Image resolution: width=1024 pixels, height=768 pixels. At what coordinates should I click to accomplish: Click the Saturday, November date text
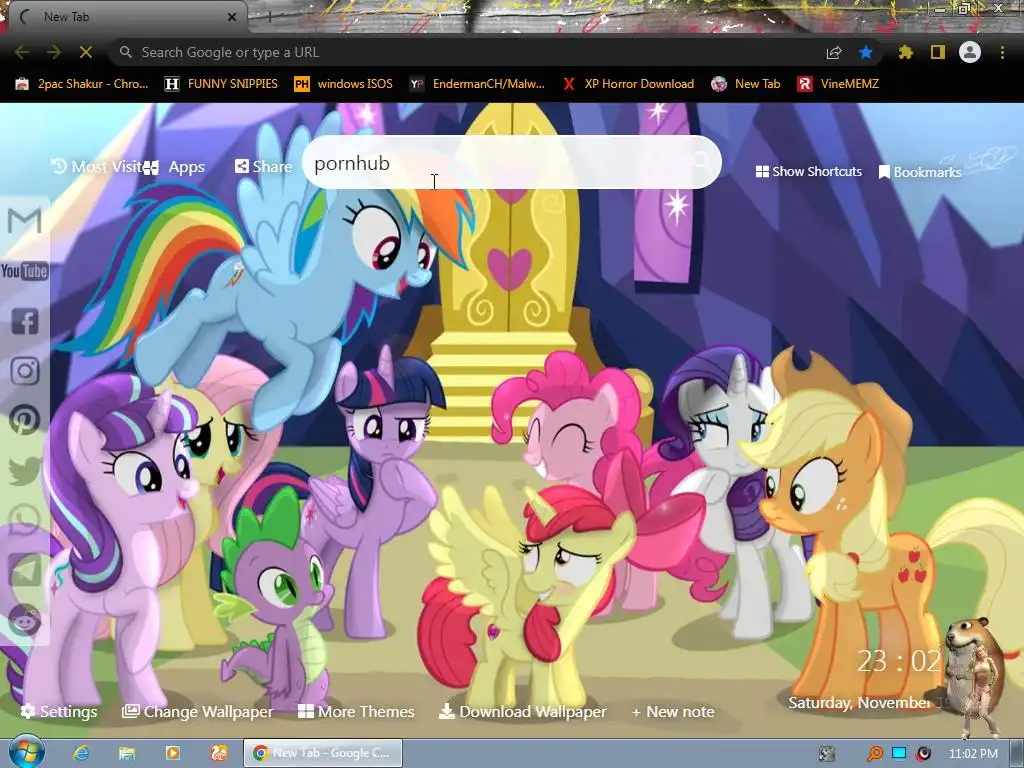point(869,703)
